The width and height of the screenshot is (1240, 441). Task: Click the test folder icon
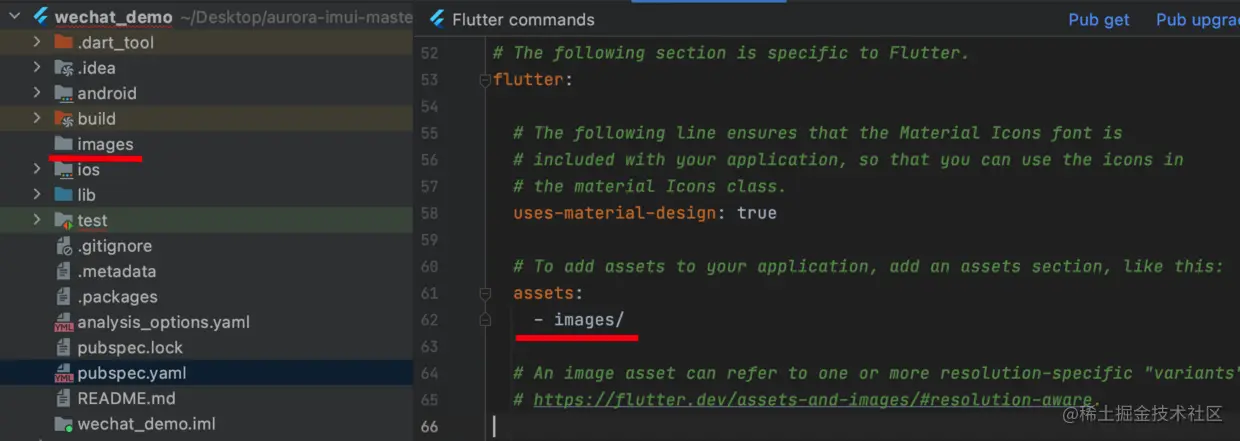pos(64,220)
